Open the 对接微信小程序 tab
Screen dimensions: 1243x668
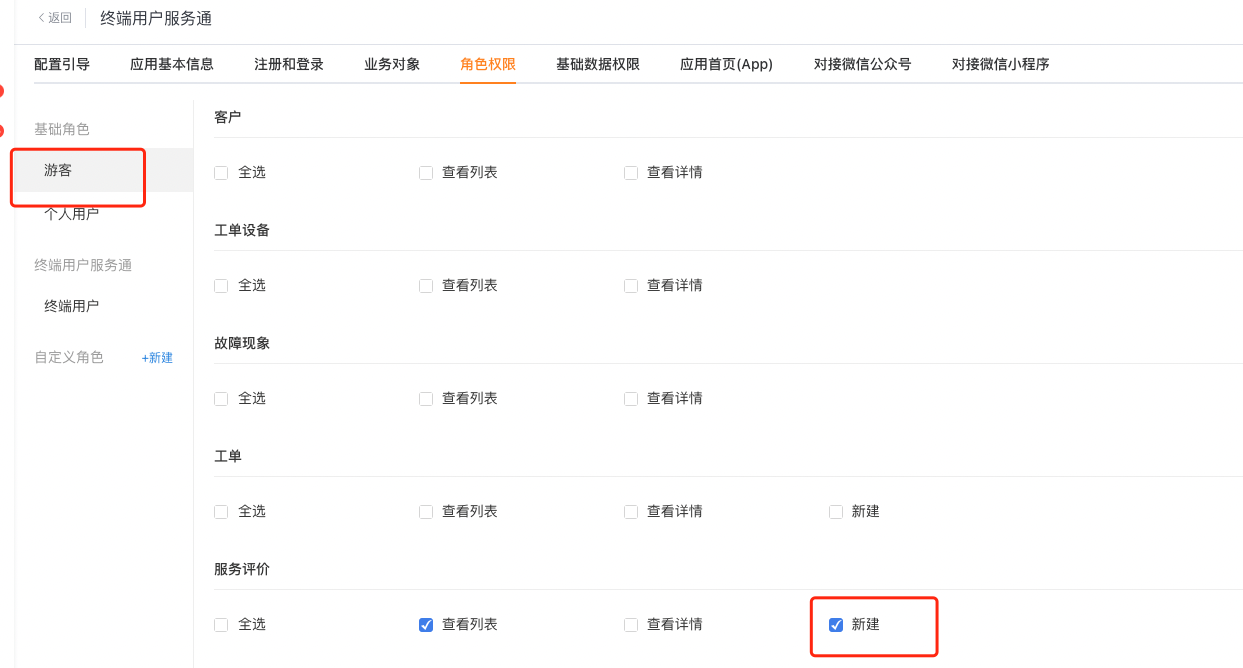[1001, 64]
